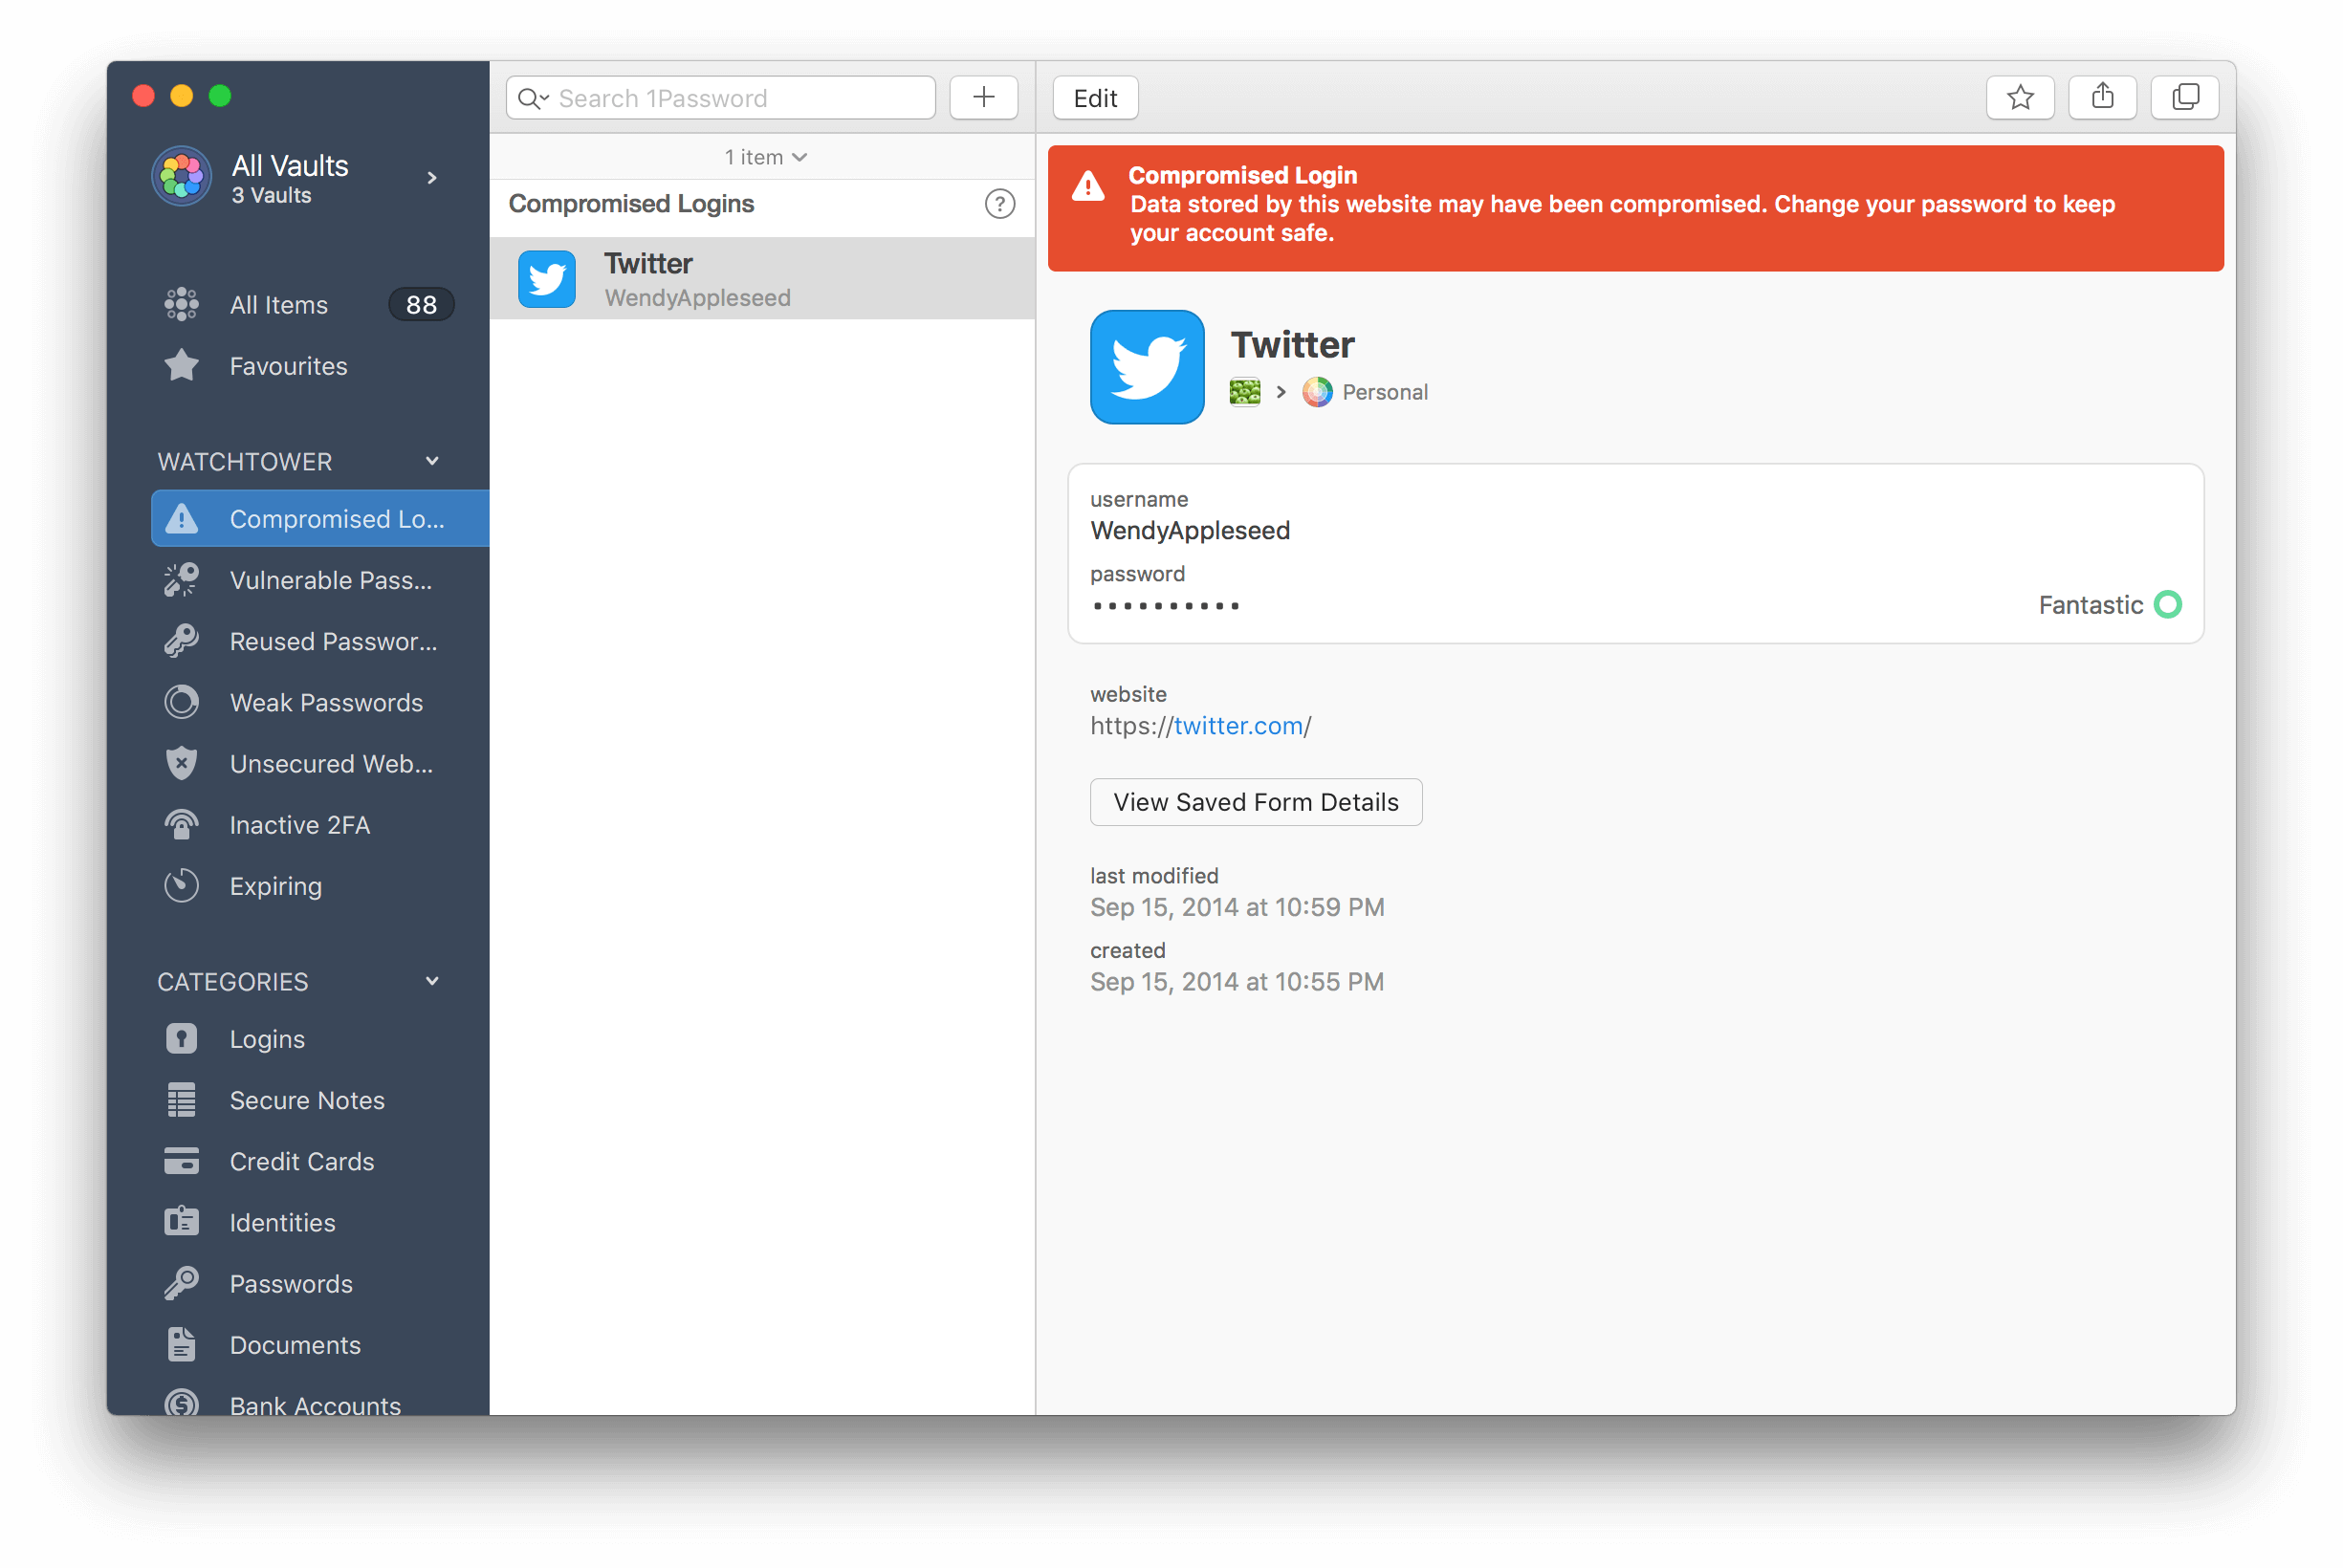Select the Reused Passwords key icon
2343x1568 pixels.
[x=181, y=641]
